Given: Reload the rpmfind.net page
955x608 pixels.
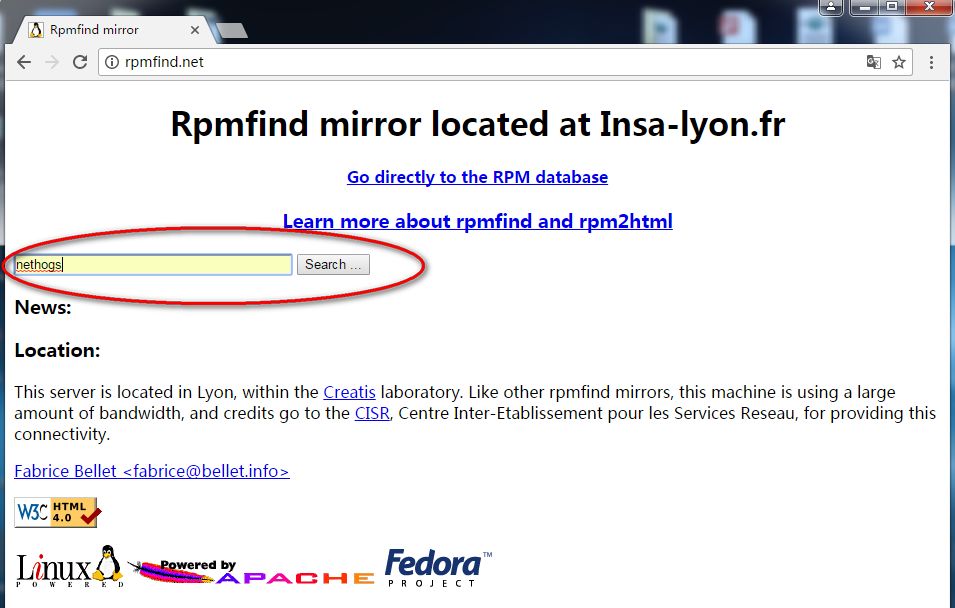Looking at the screenshot, I should [x=80, y=62].
